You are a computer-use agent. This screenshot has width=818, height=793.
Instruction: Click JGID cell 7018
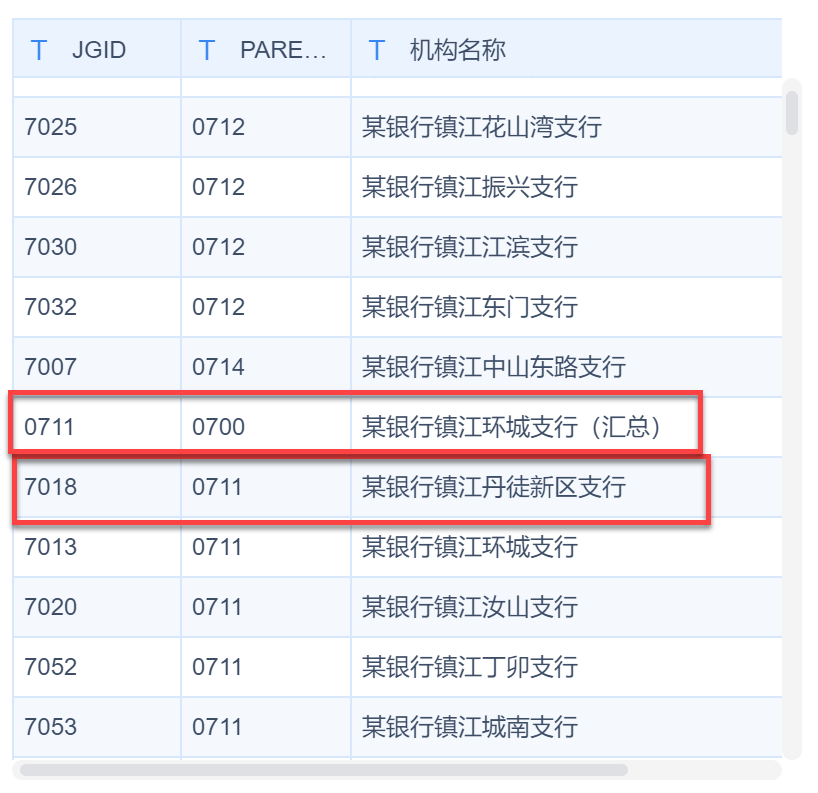point(50,488)
